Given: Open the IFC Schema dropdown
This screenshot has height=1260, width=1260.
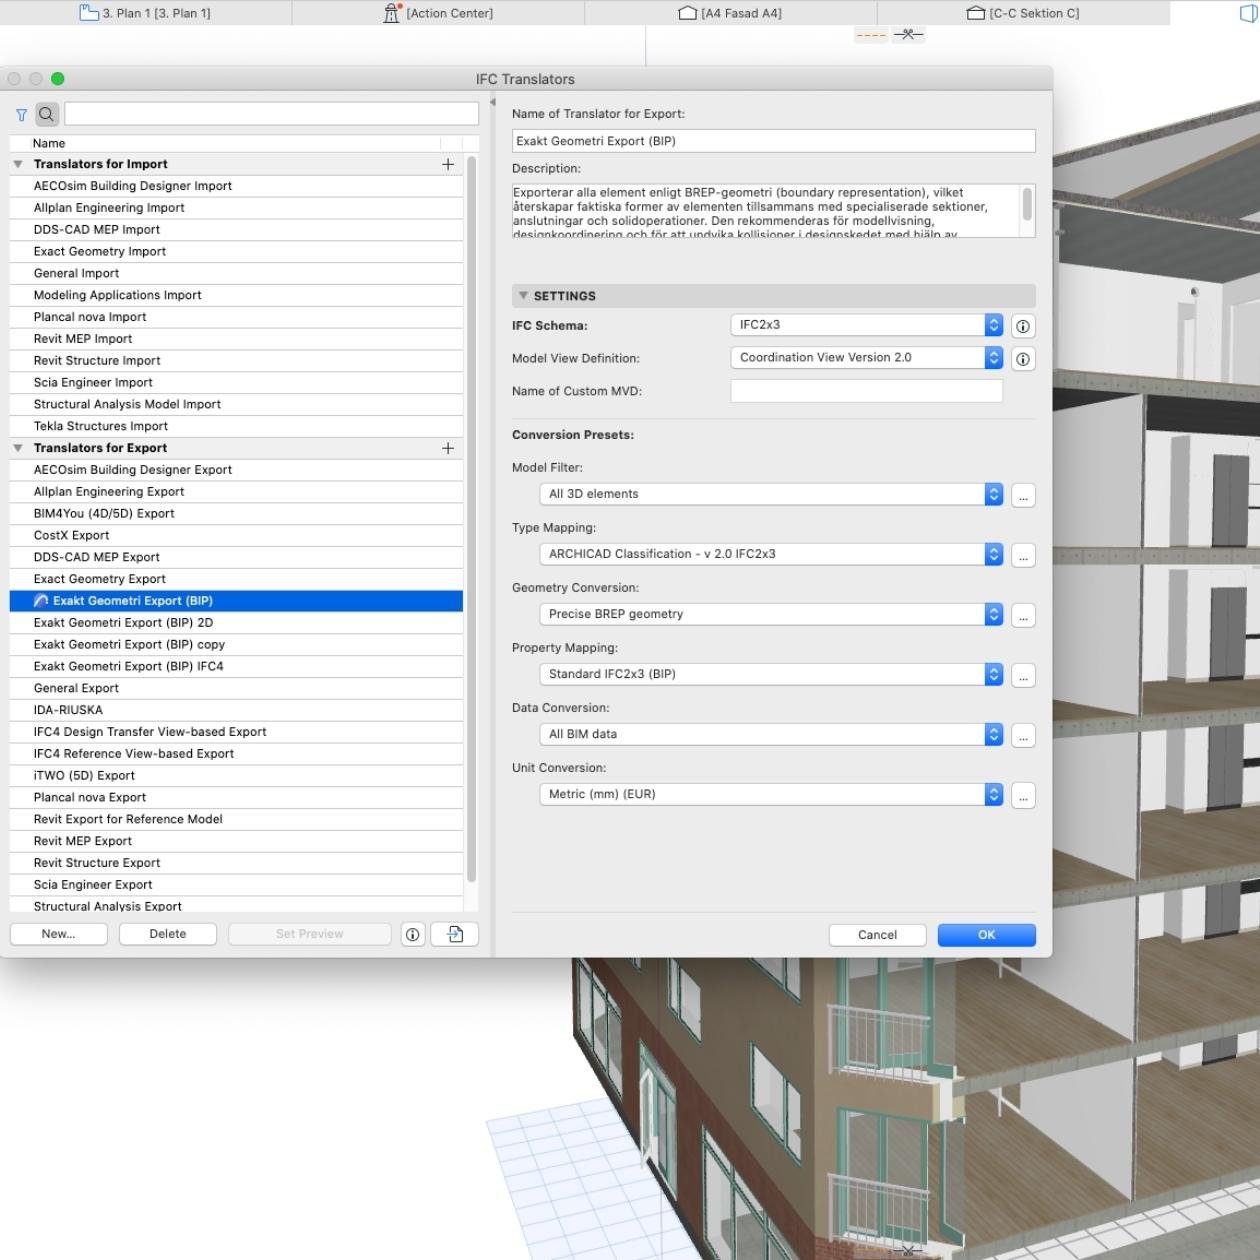Looking at the screenshot, I should [x=866, y=325].
